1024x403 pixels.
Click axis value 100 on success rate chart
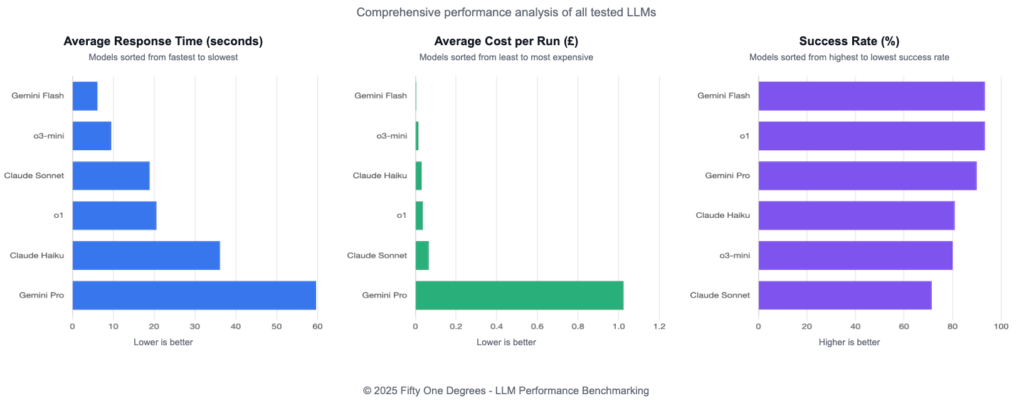[x=1001, y=325]
